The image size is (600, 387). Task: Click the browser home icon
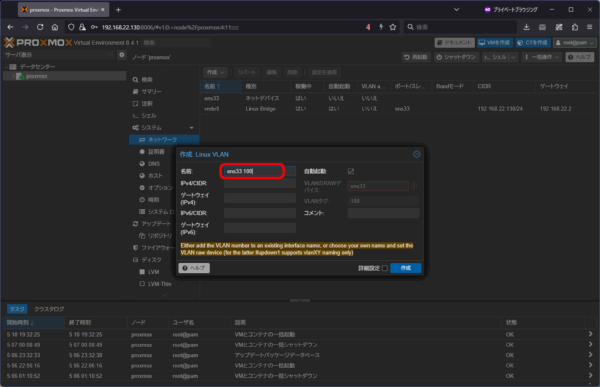(55, 27)
